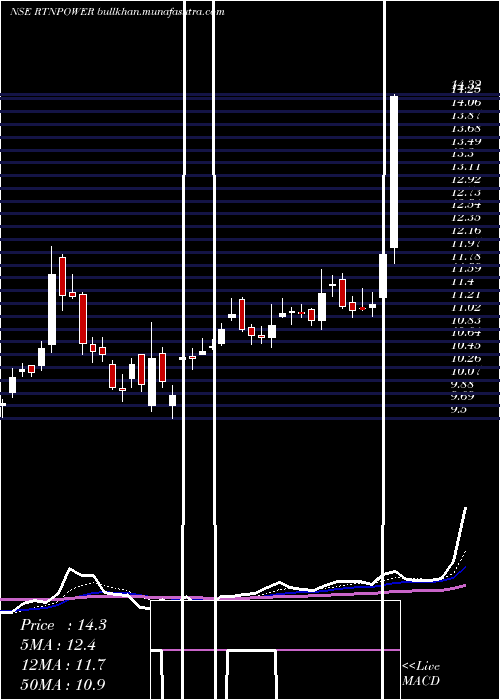Click the 'Price : 14.3' readout
The height and width of the screenshot is (700, 500).
tap(63, 625)
